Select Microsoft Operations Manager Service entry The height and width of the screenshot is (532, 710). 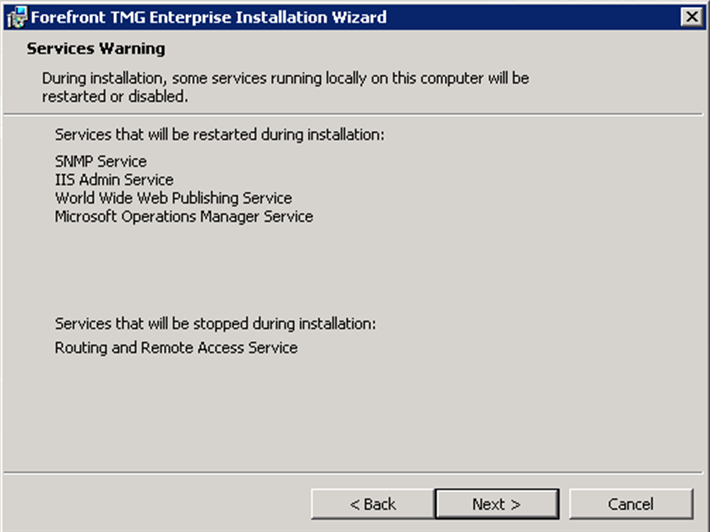click(184, 216)
